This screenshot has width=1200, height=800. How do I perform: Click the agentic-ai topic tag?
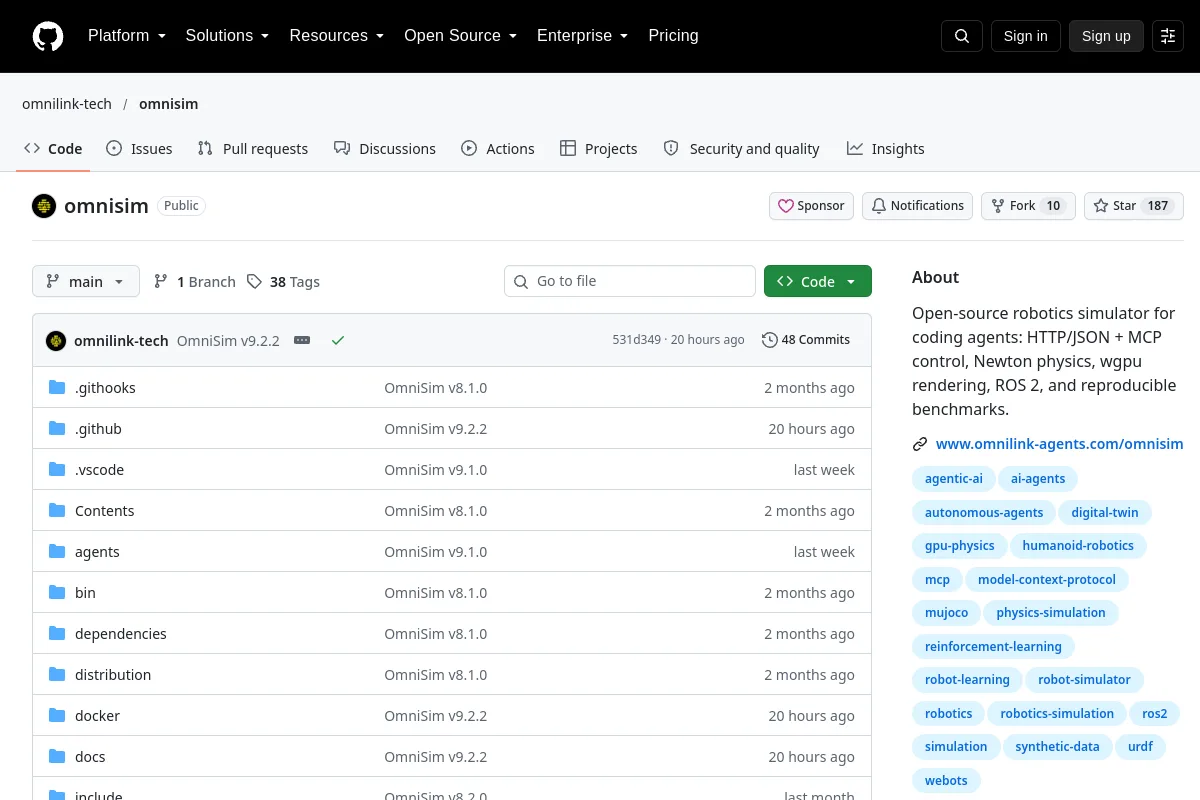coord(954,479)
